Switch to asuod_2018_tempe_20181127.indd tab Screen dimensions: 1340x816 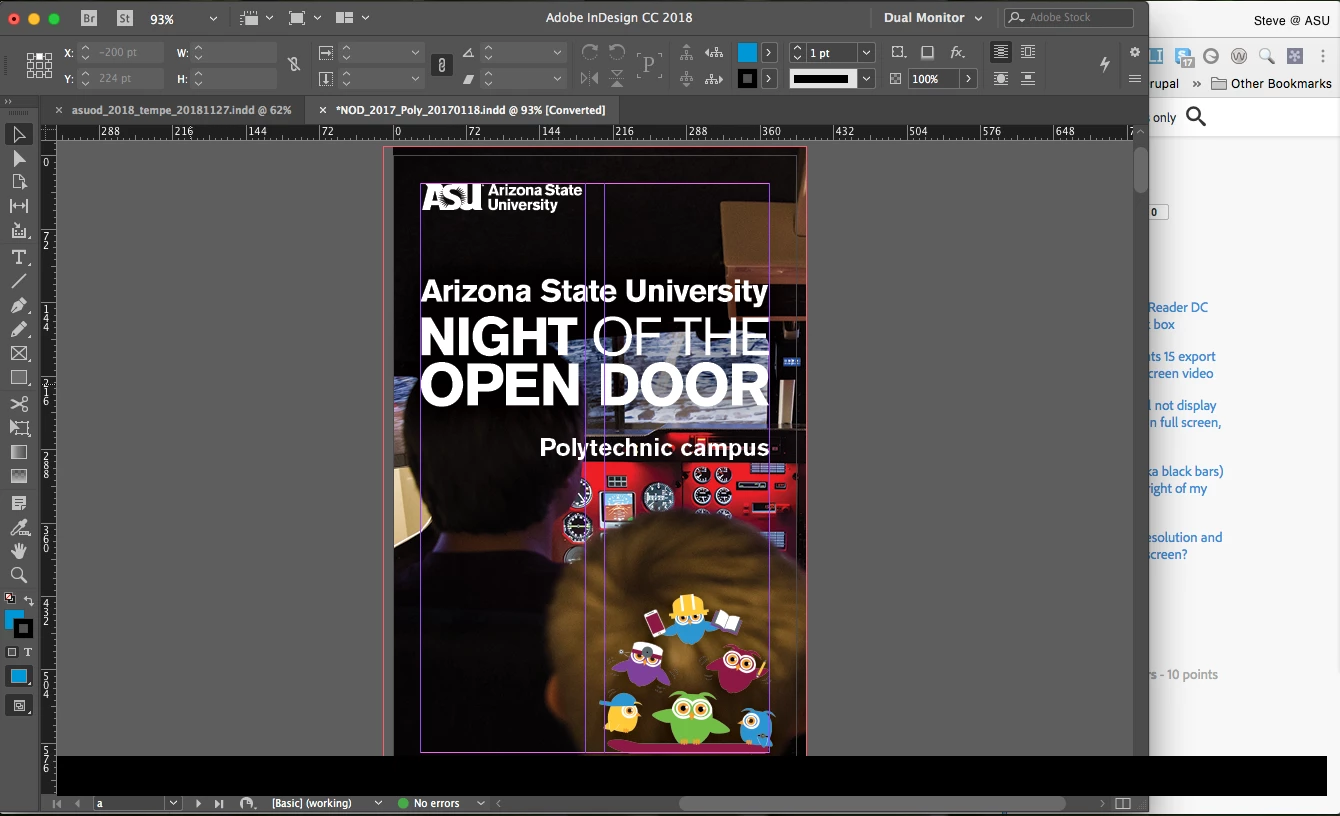182,110
